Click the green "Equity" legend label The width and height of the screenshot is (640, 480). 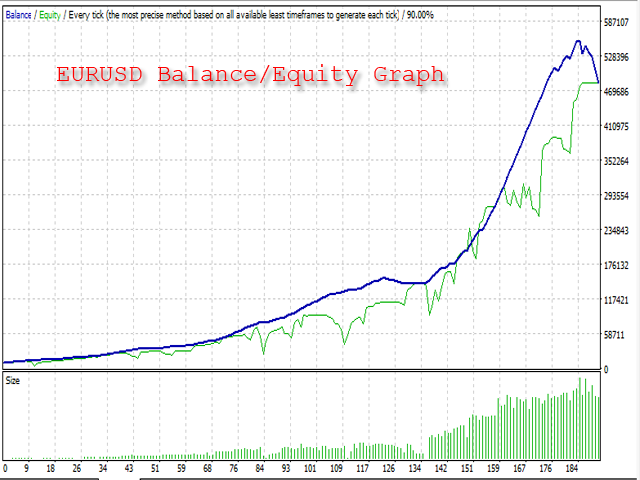[50, 16]
